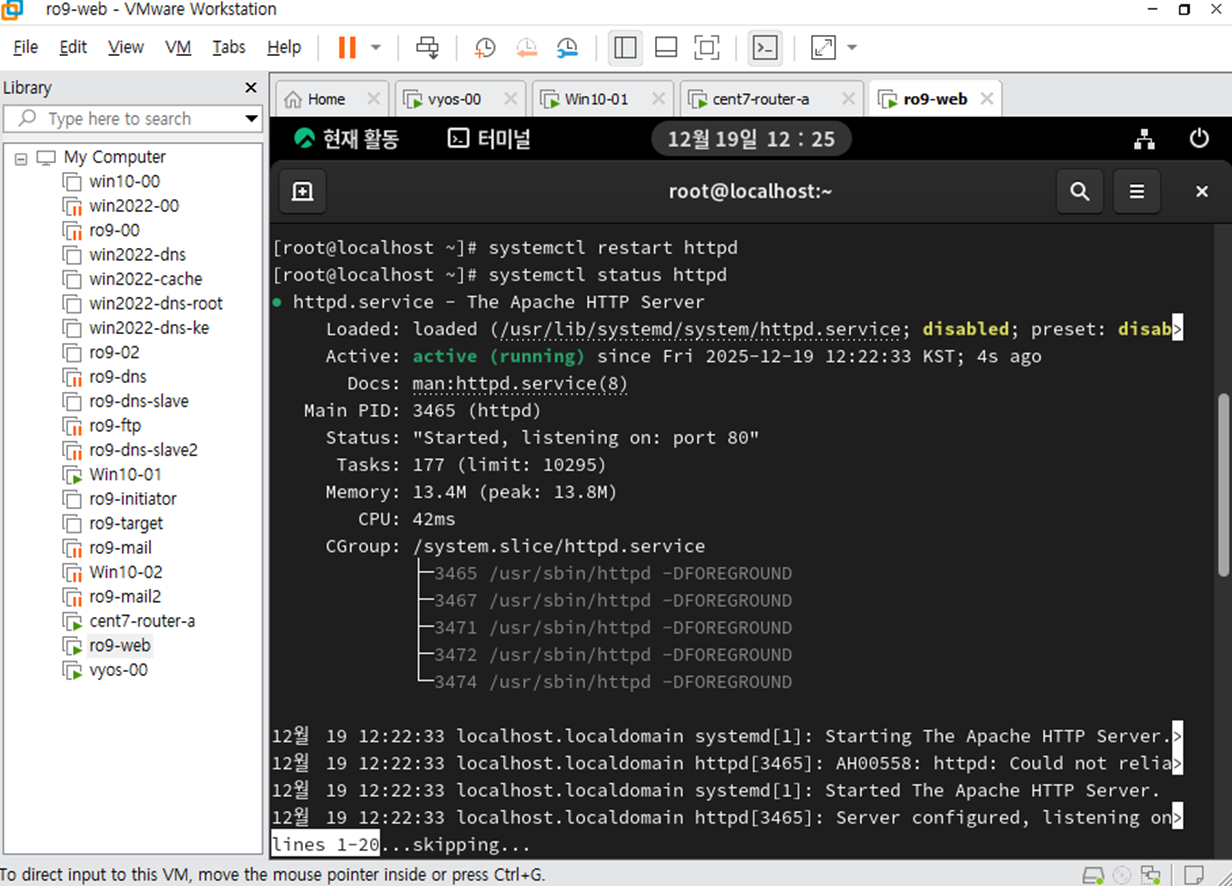Open the Snapshot Manager icon
Image resolution: width=1232 pixels, height=886 pixels.
click(x=567, y=47)
